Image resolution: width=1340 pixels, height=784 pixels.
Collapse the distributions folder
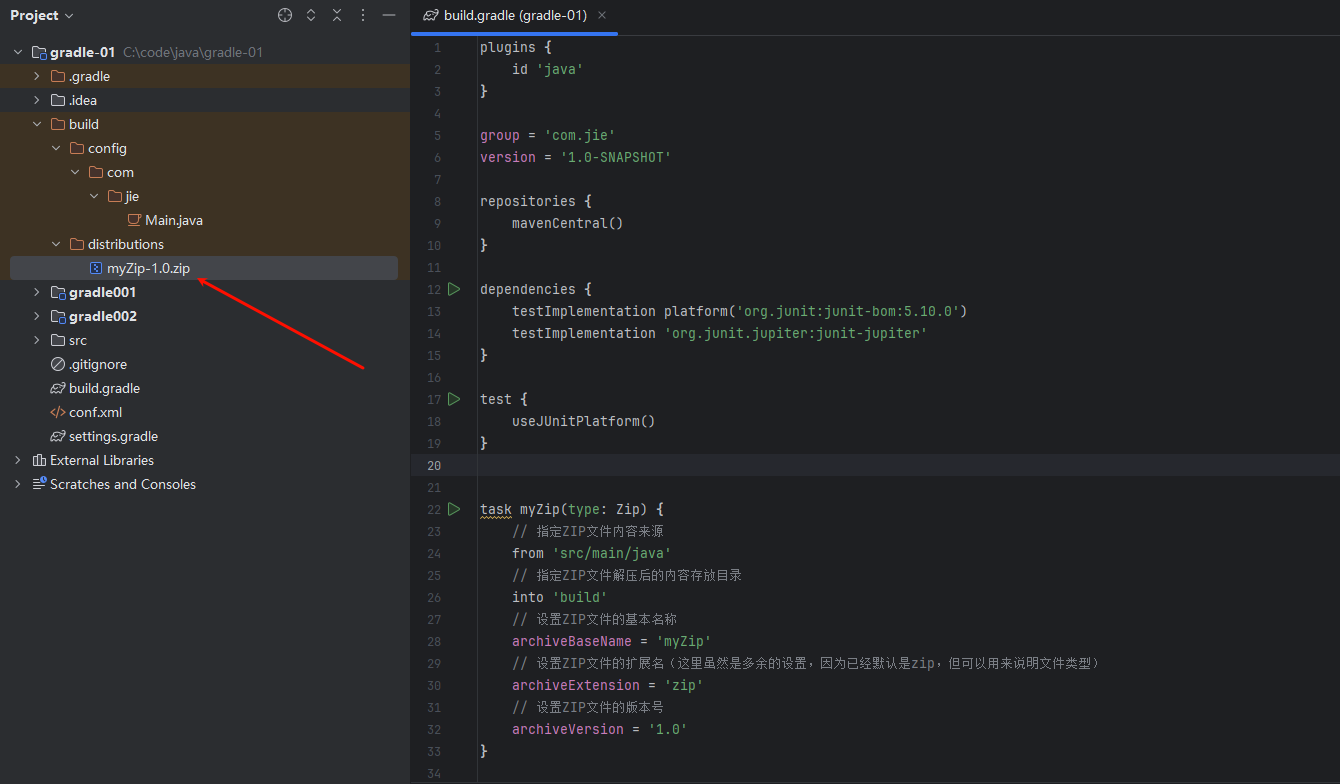pyautogui.click(x=56, y=244)
